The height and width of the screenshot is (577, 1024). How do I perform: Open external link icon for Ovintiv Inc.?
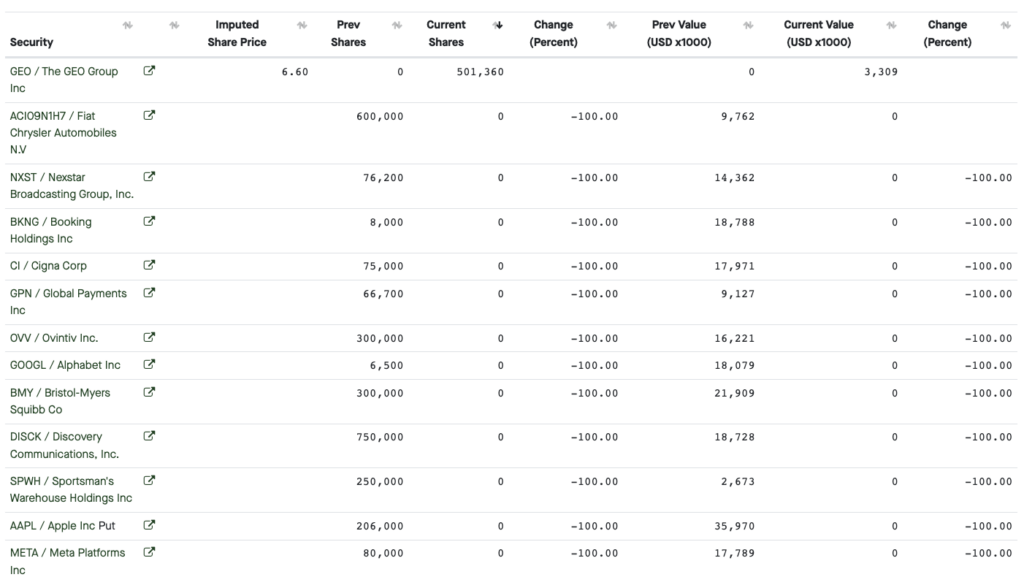(149, 337)
